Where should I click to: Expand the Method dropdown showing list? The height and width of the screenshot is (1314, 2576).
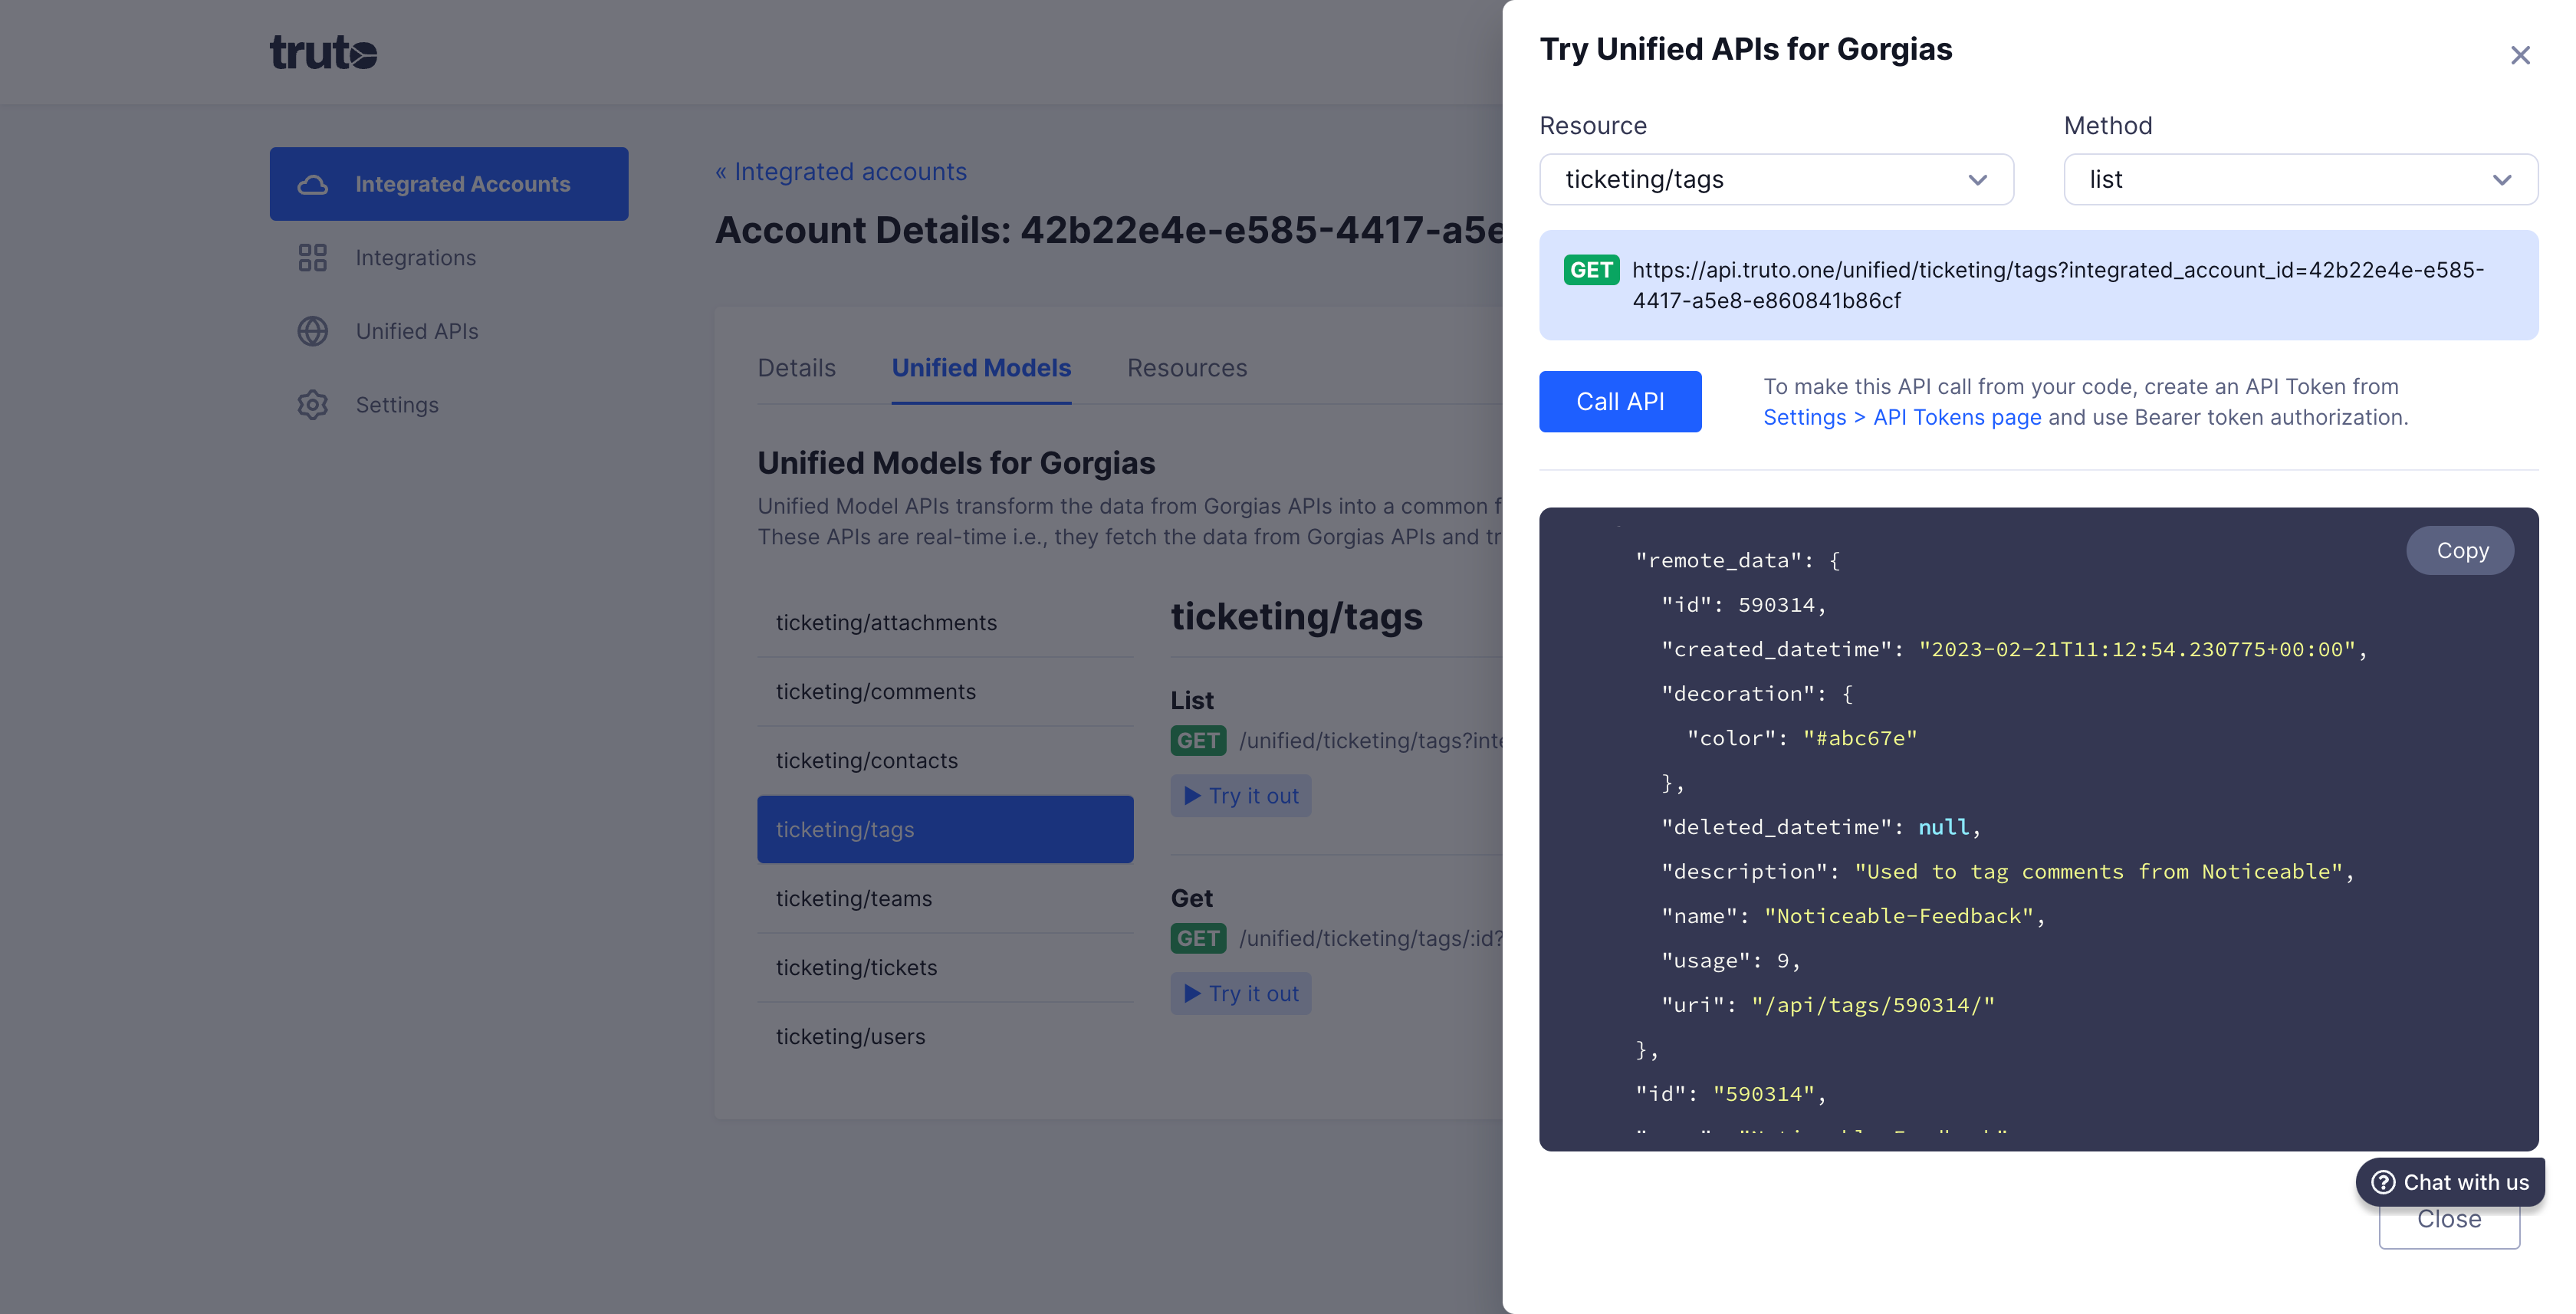pos(2300,179)
